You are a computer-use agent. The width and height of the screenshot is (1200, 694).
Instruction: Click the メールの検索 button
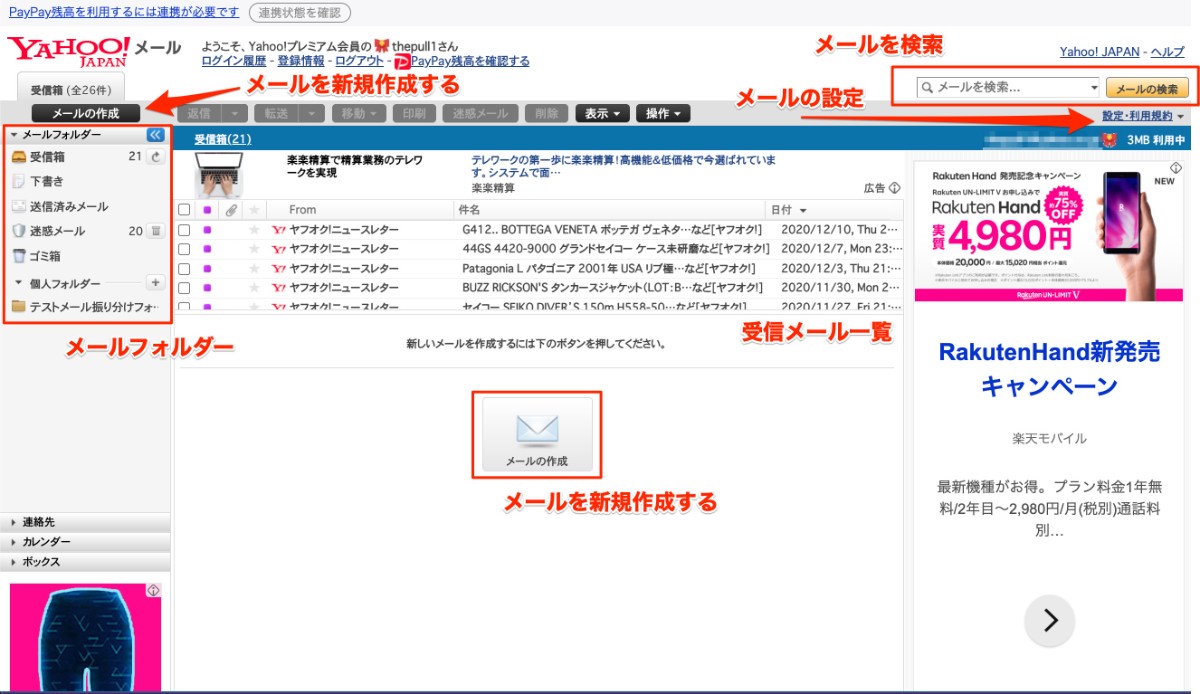tap(1146, 88)
